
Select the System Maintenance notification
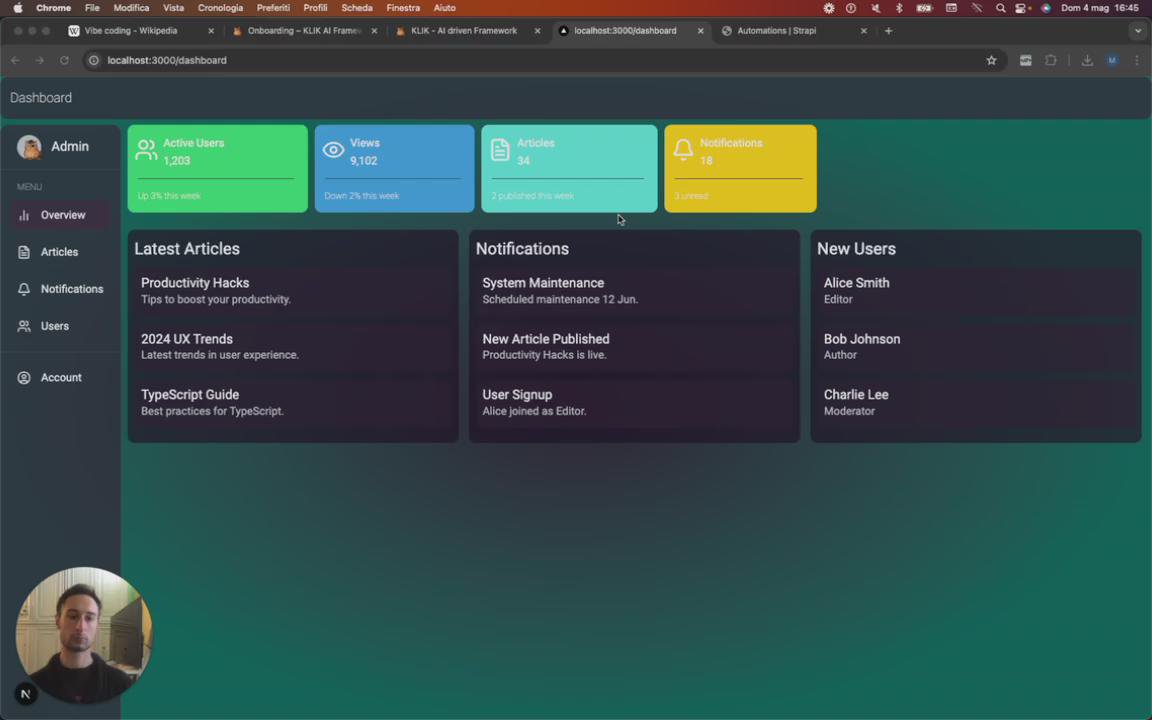pyautogui.click(x=634, y=291)
